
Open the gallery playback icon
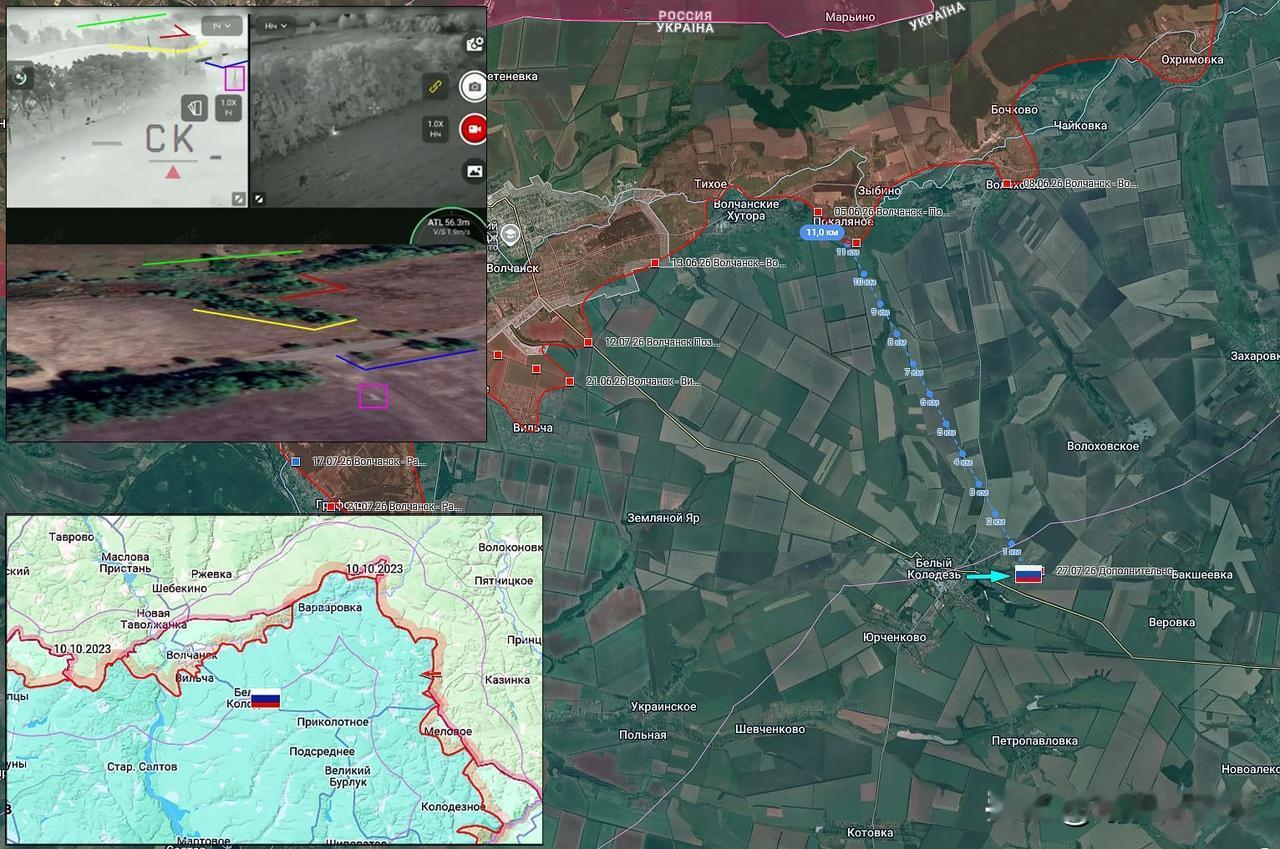tap(474, 171)
